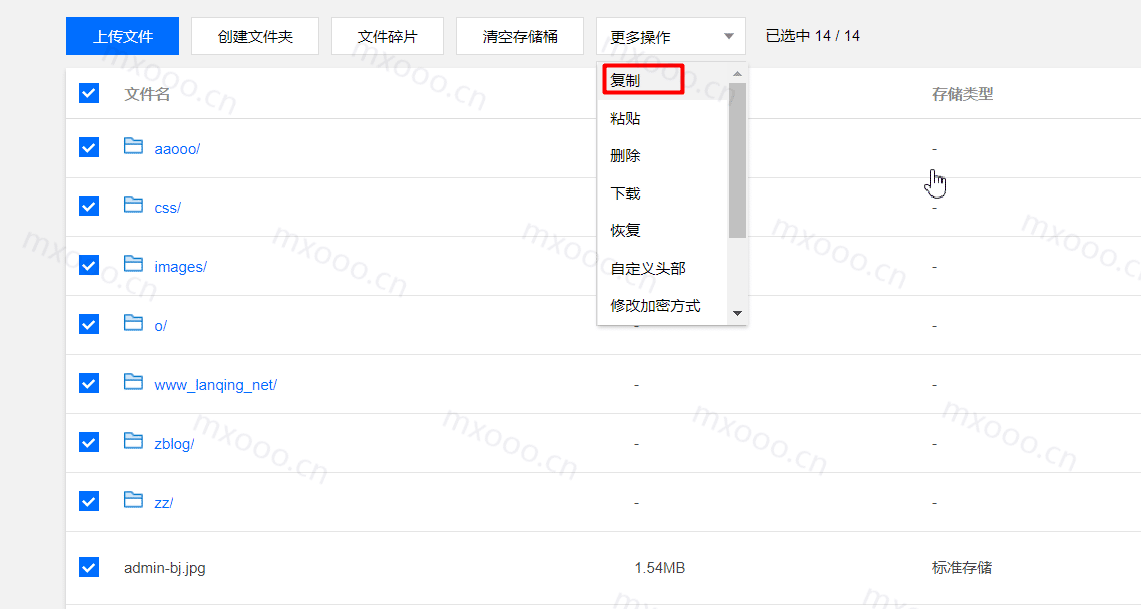Screen dimensions: 1141x609
Task: Uncheck the checkbox beside zblog/
Action: tap(89, 442)
